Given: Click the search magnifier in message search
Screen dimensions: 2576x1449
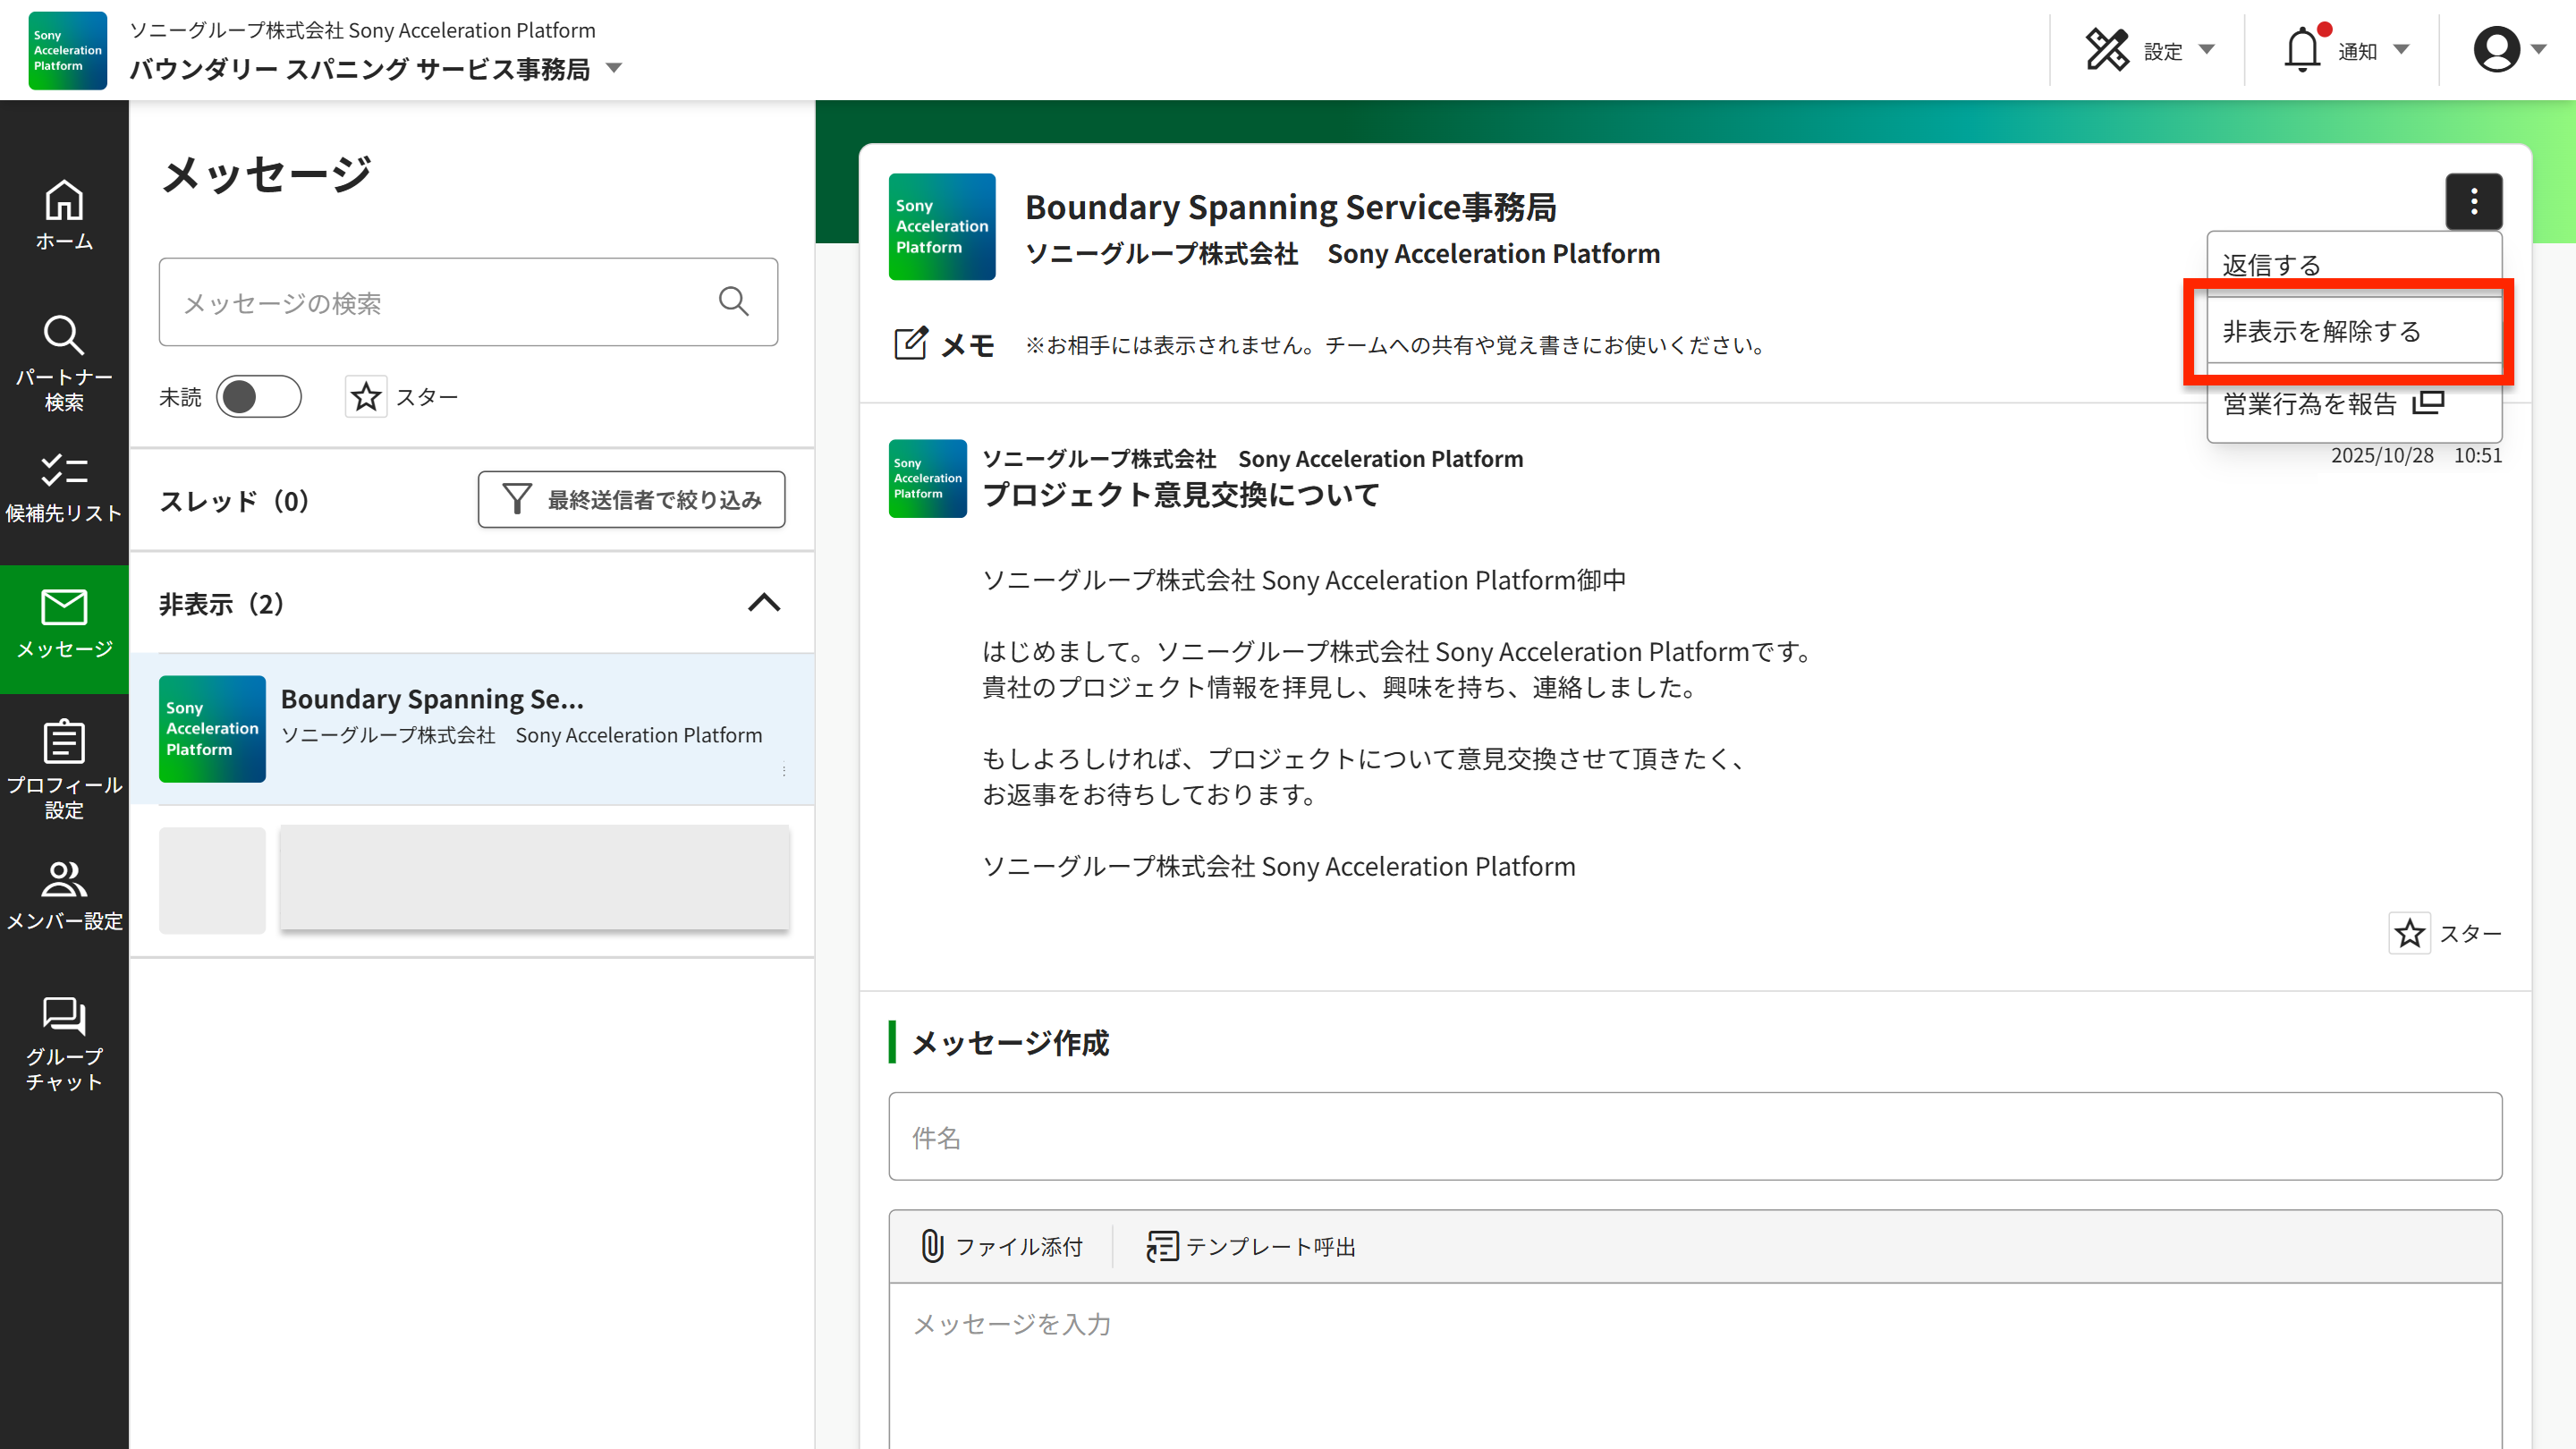Looking at the screenshot, I should (733, 302).
